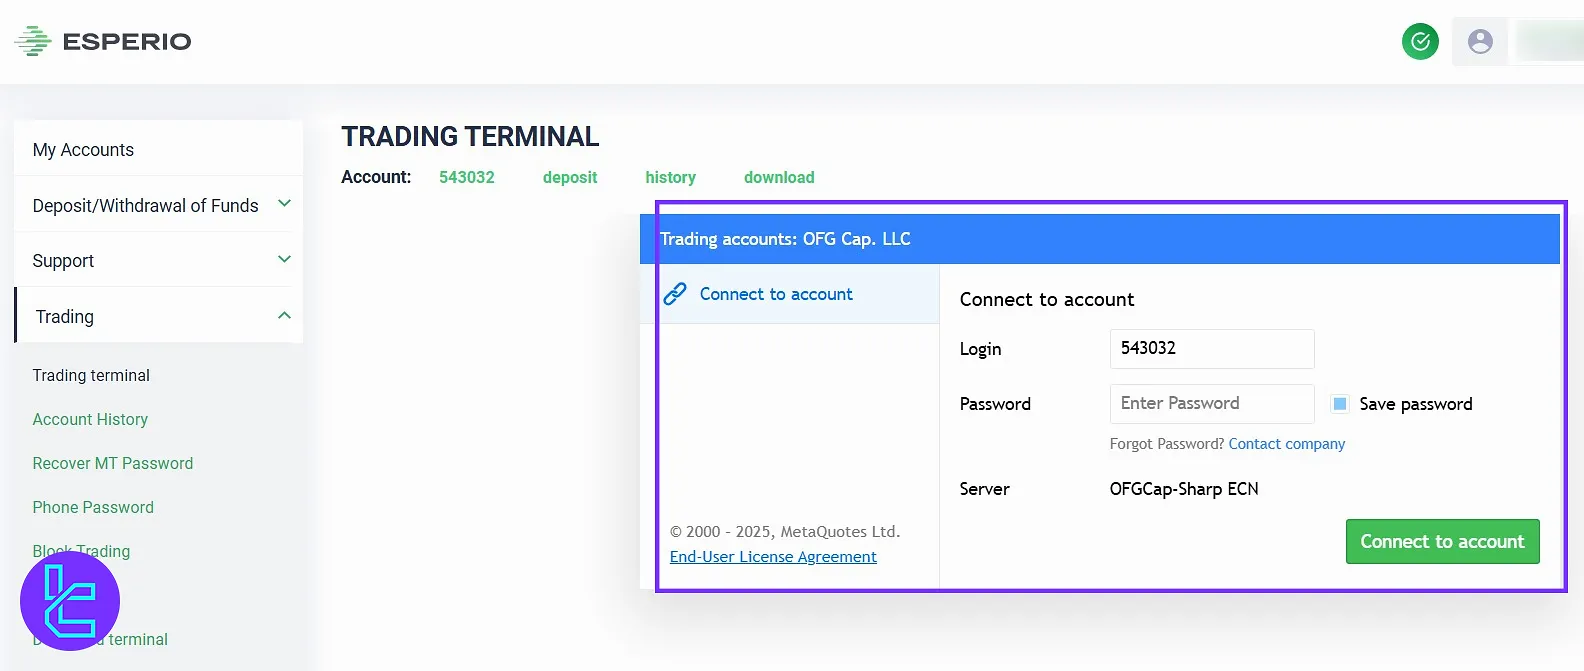
Task: Click the chain link icon beside Connect to account
Action: [x=675, y=294]
